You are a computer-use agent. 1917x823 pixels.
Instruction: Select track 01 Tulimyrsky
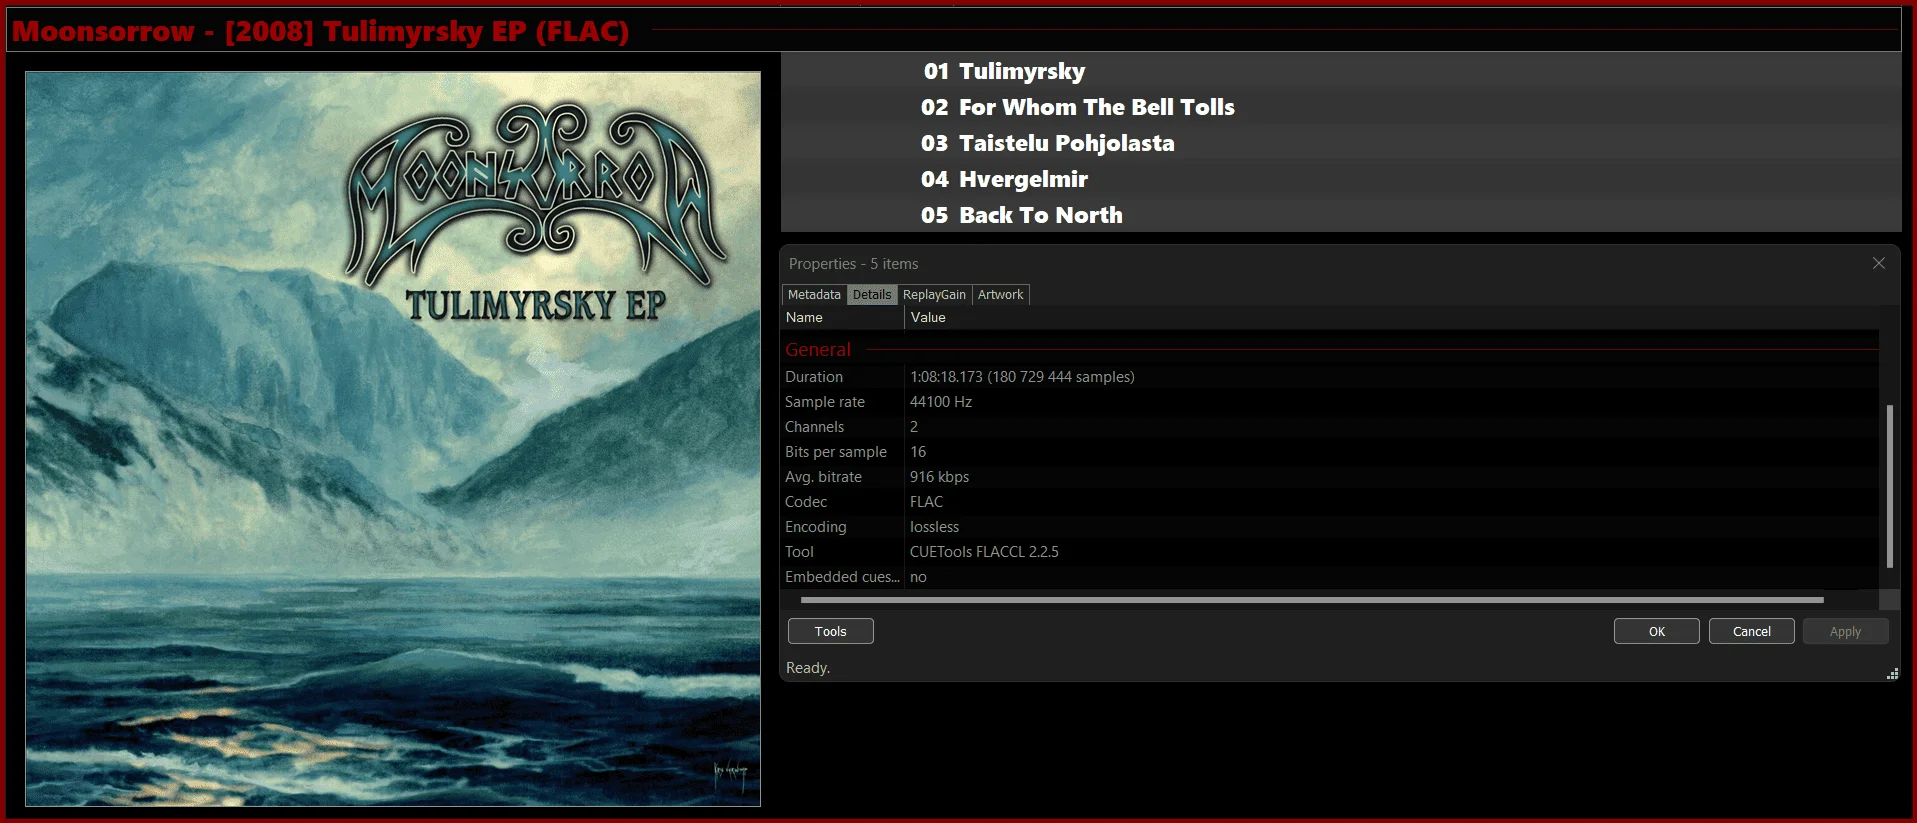tap(1341, 71)
